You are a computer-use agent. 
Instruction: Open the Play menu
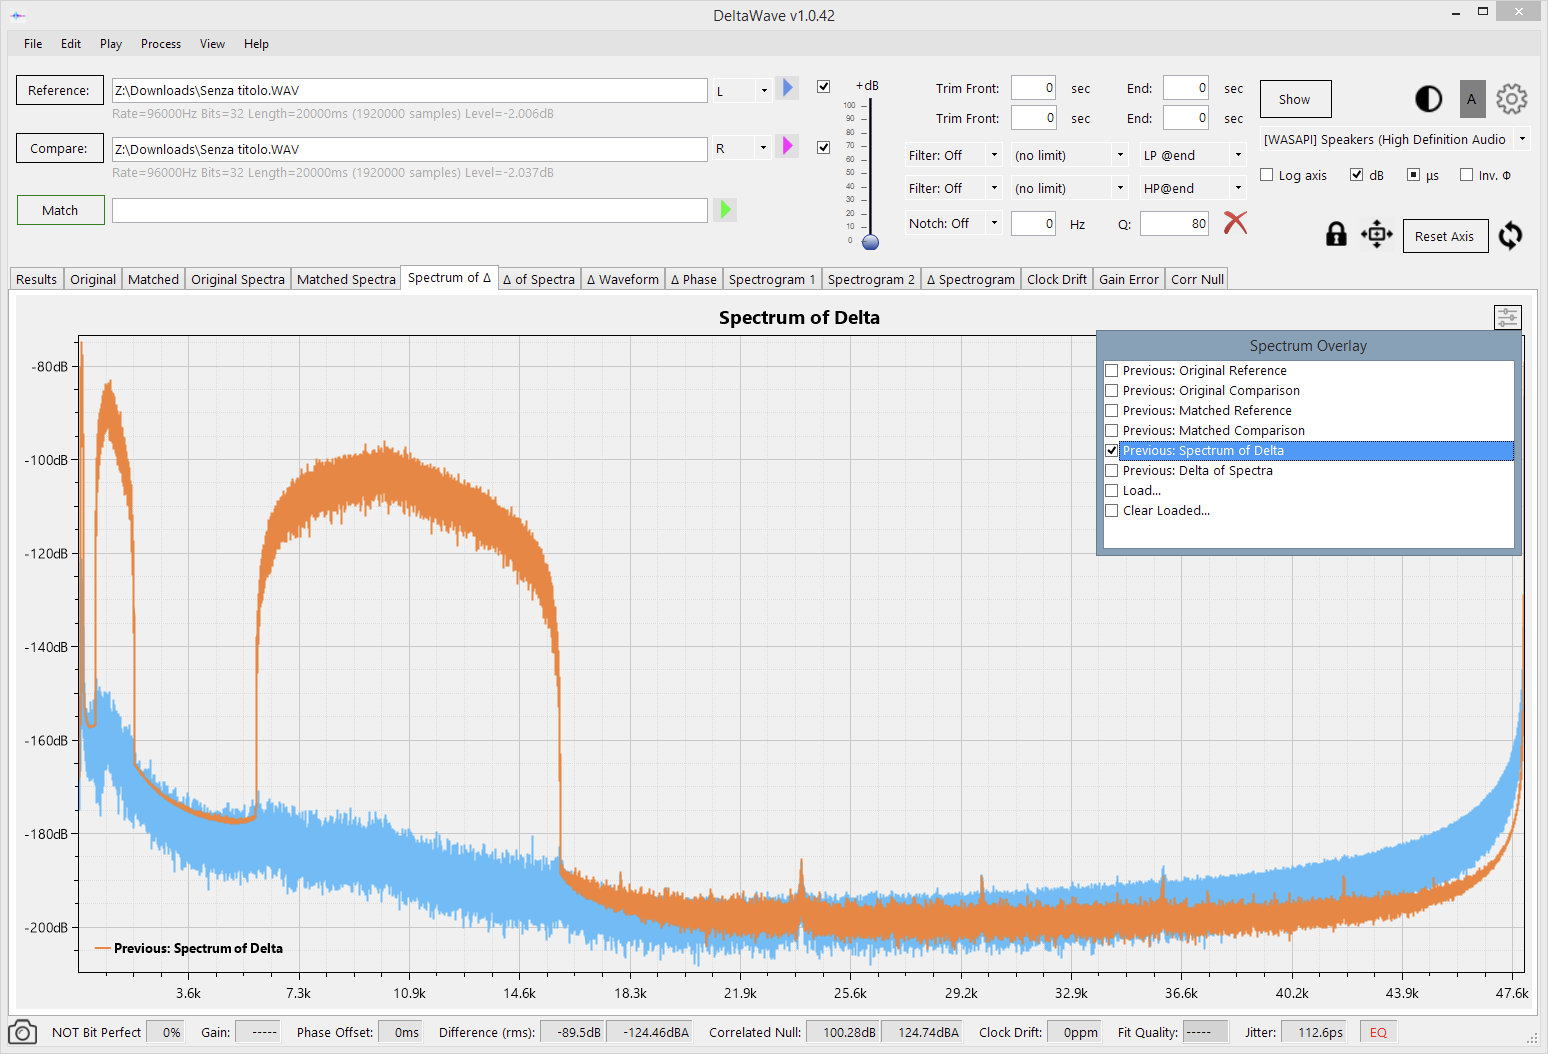tap(111, 43)
